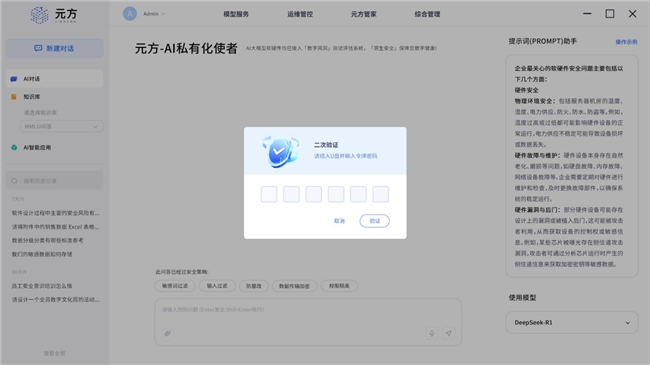This screenshot has width=650, height=365.
Task: Click the 新建对话 button
Action: click(x=54, y=48)
